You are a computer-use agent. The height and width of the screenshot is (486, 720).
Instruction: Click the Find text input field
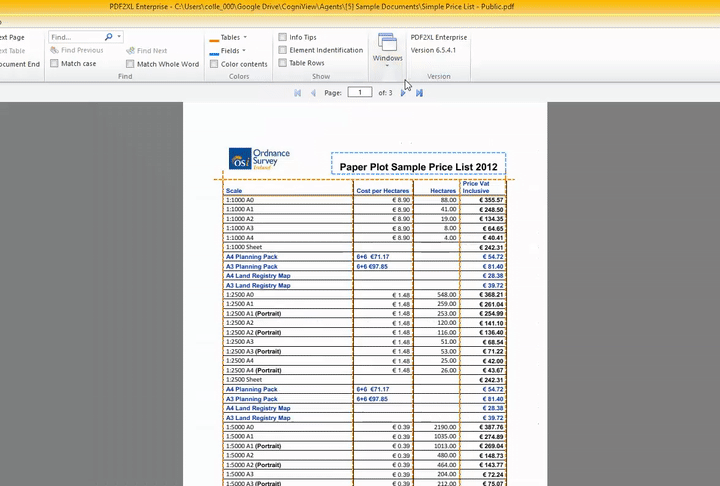tap(75, 37)
